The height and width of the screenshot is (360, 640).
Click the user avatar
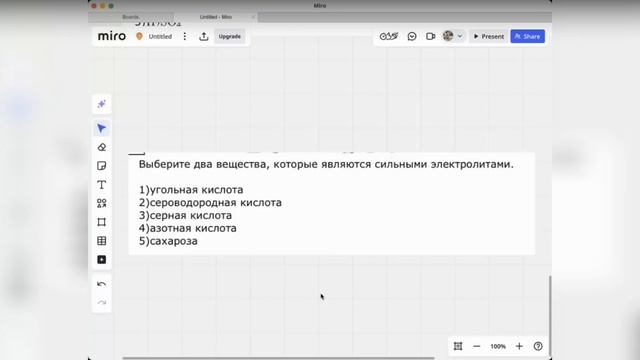pyautogui.click(x=448, y=36)
